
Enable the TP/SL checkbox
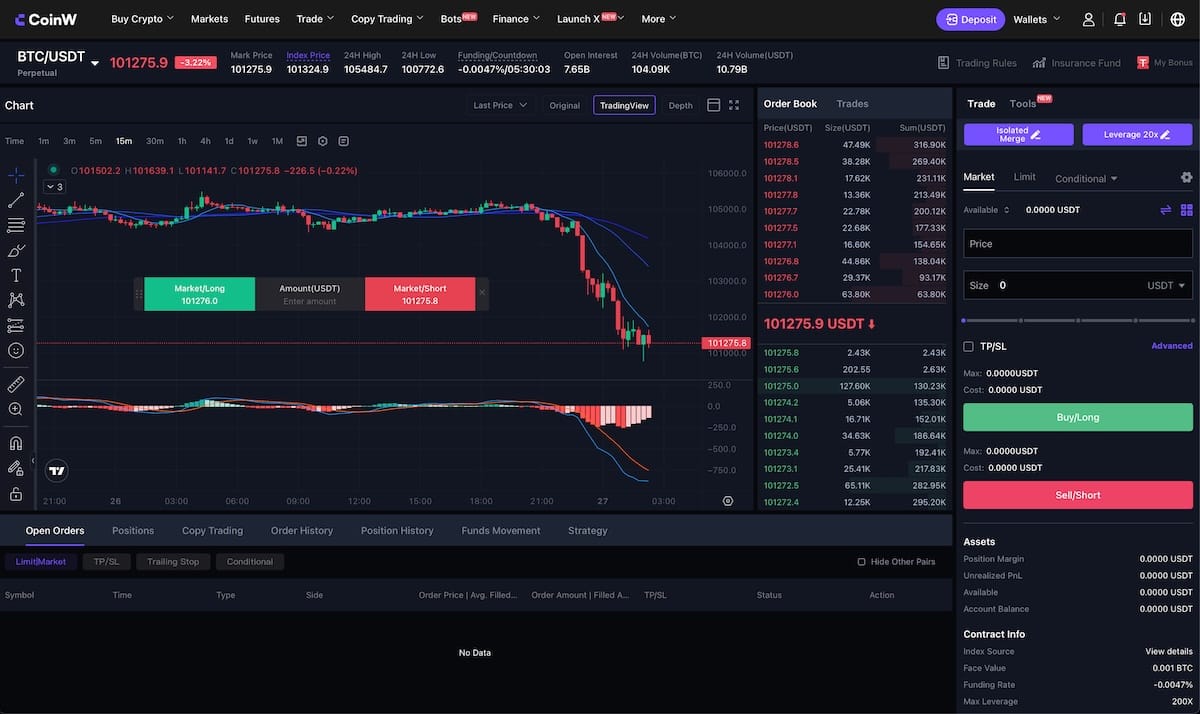point(968,346)
